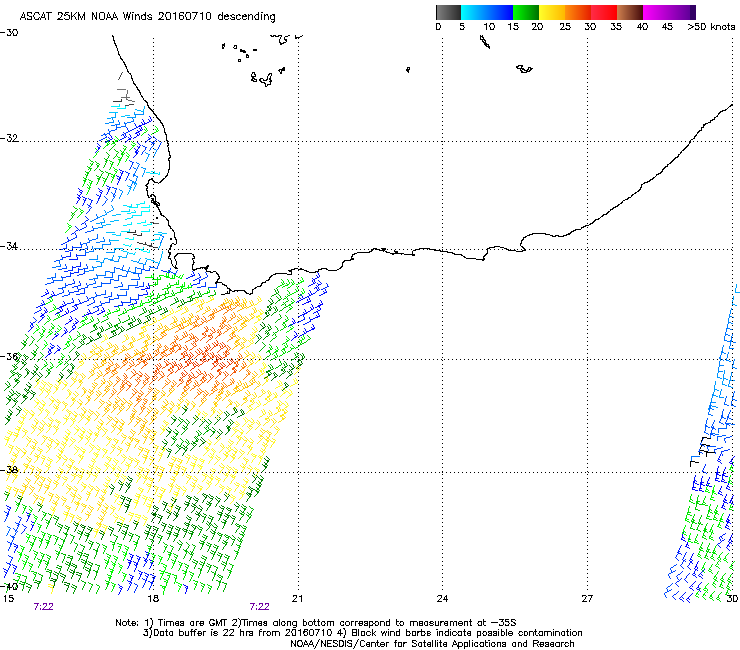Click longitude label '15'
740x650 pixels.
tap(8, 599)
